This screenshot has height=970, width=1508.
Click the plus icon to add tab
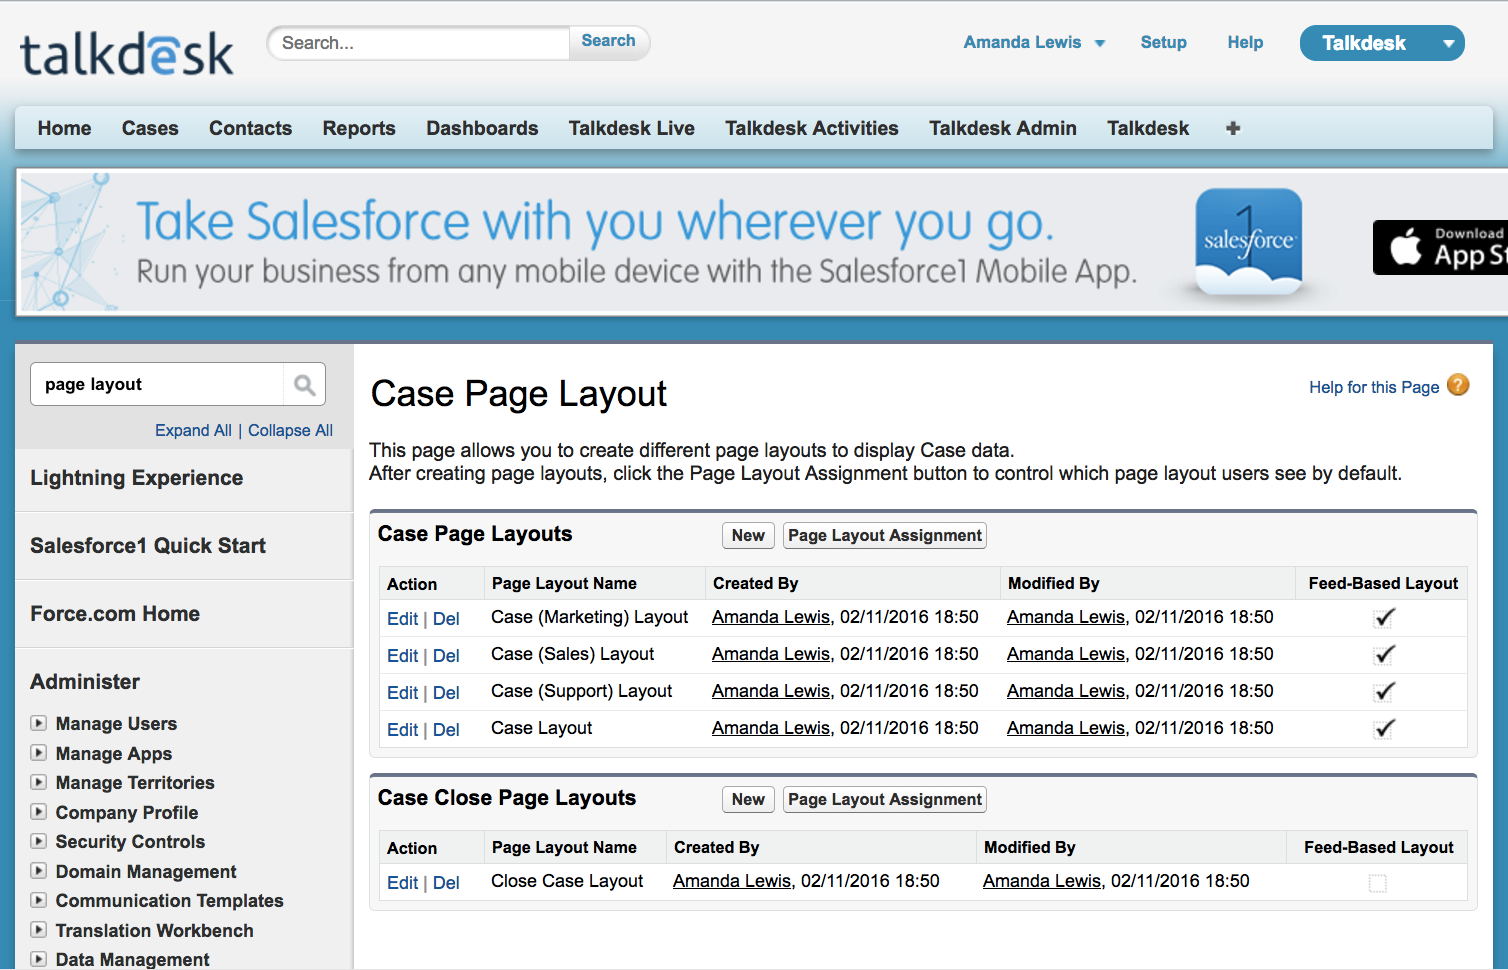(1233, 128)
